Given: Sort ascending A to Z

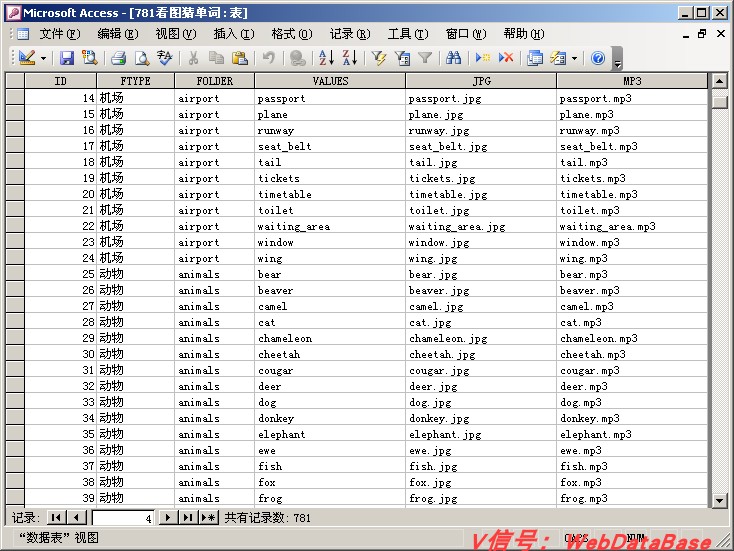Looking at the screenshot, I should (326, 58).
